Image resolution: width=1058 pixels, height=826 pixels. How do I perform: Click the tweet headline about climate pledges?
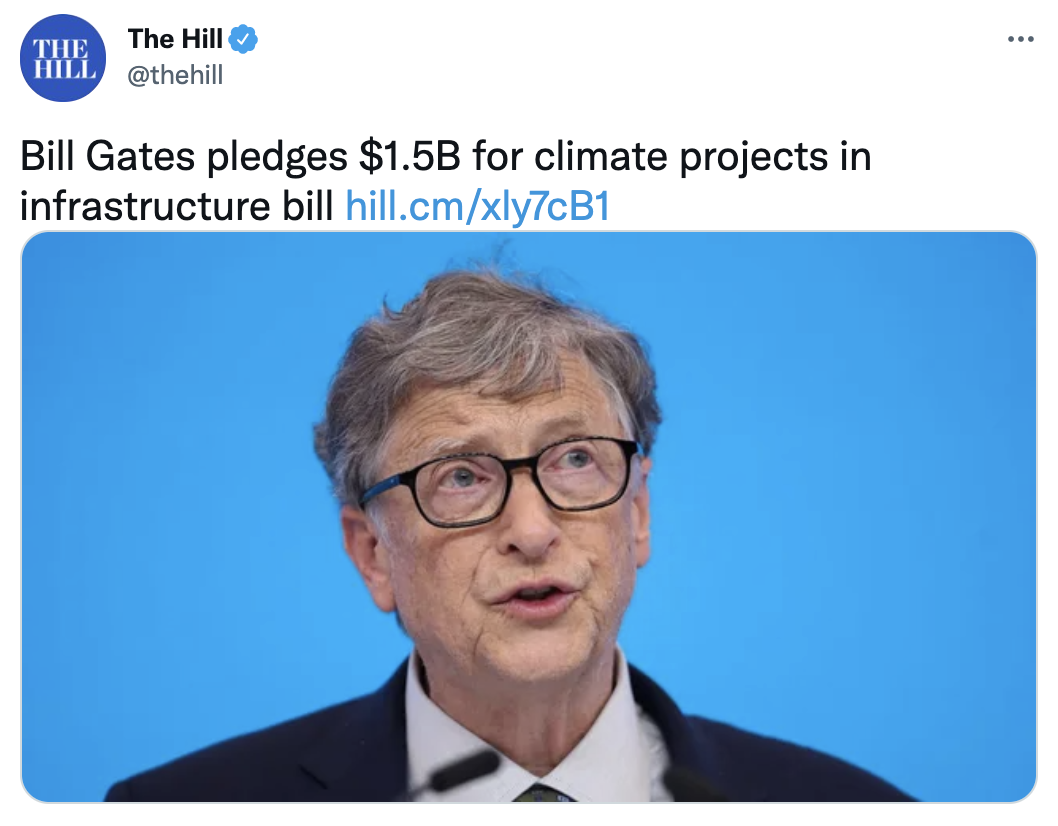445,181
